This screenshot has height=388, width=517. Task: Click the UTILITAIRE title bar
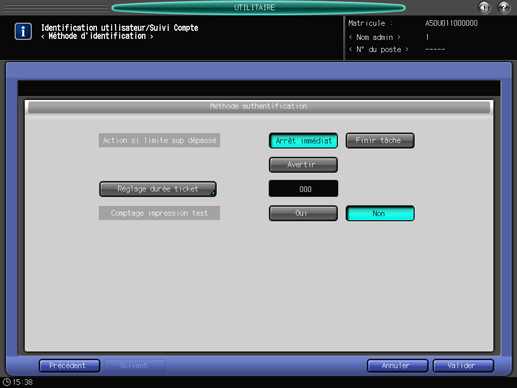pos(258,7)
